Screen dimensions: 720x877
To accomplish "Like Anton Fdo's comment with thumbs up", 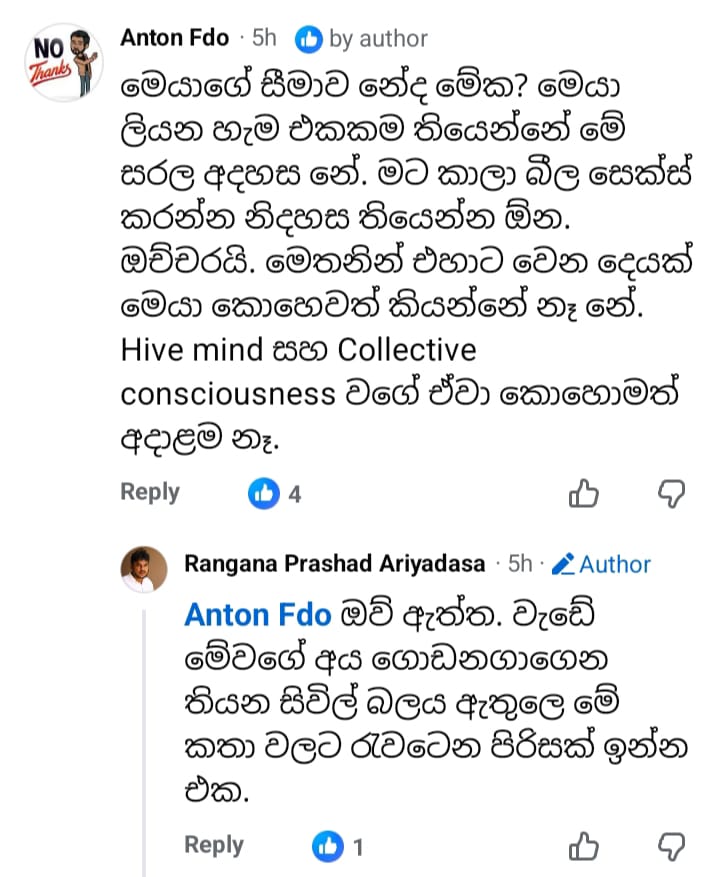I will [583, 493].
